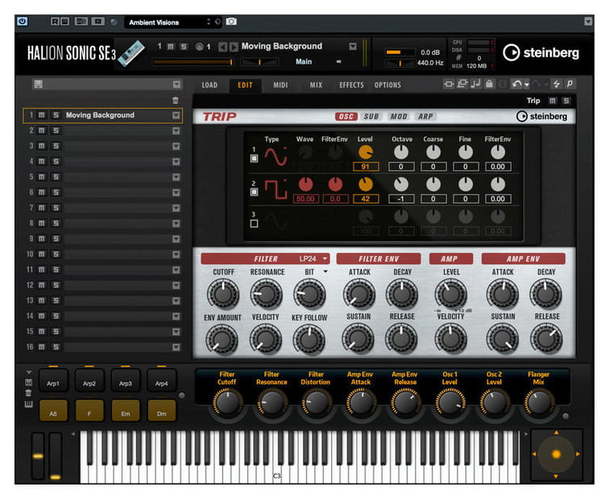Solo program slot 12
Screen dimensions: 609x499
pos(56,285)
